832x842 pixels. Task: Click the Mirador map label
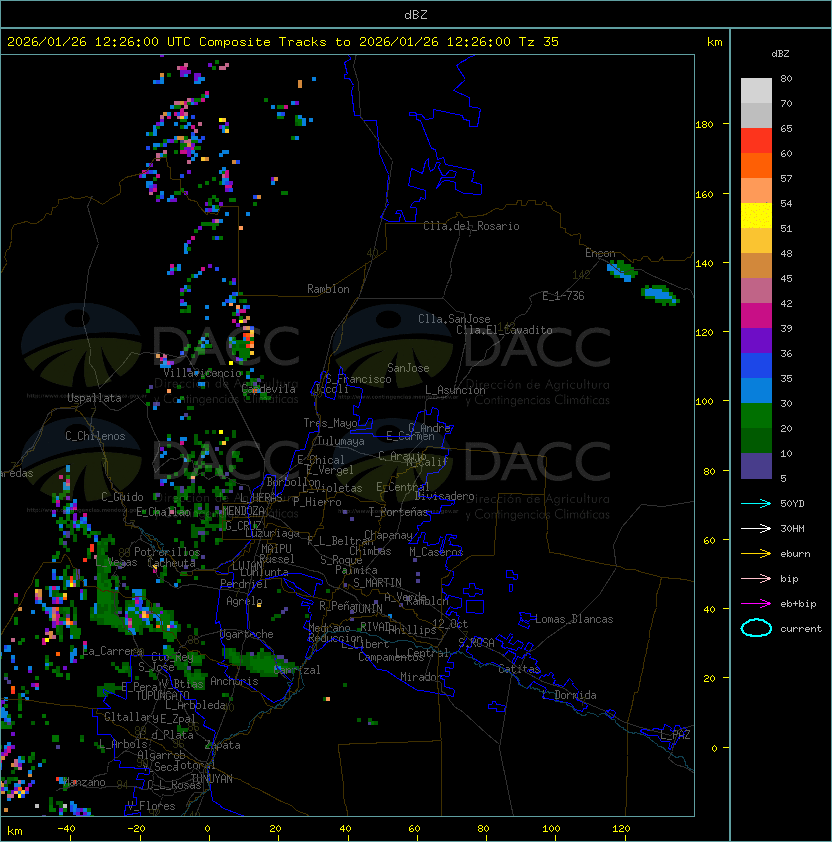point(421,677)
